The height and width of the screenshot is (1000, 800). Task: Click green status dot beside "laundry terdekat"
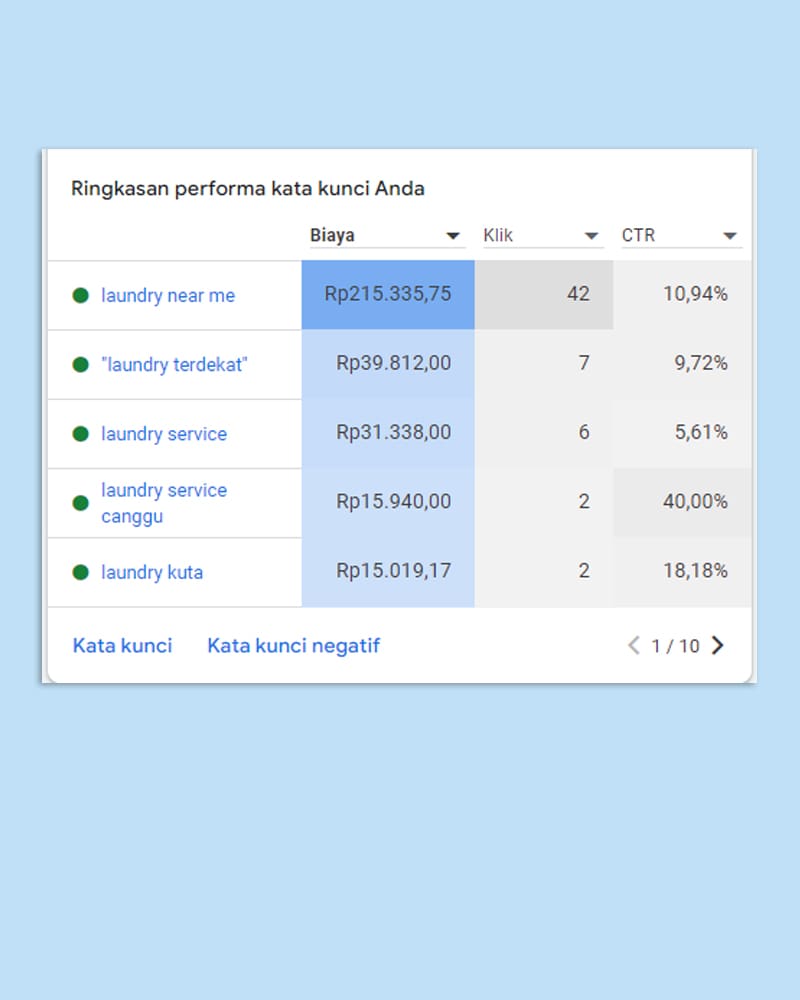coord(81,364)
